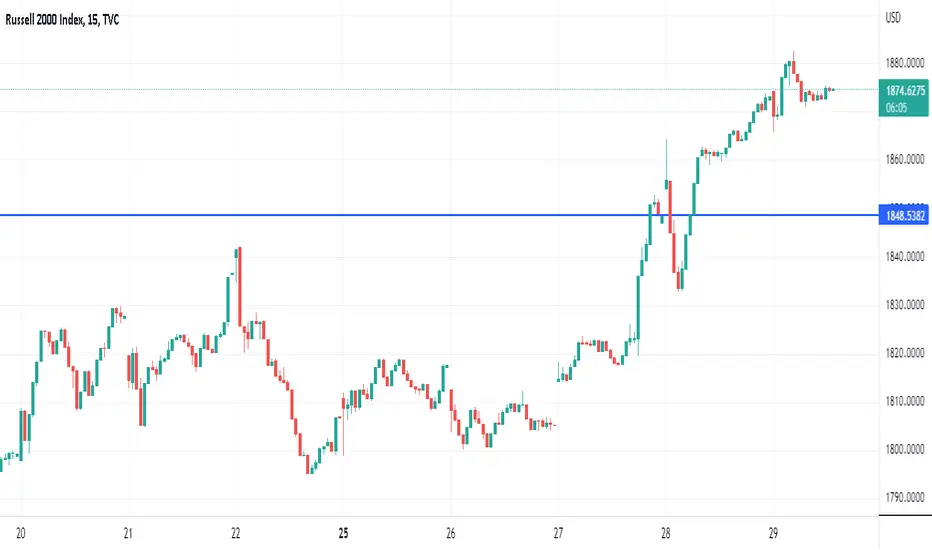The image size is (932, 550).
Task: Click the 1880.0000 price axis label
Action: coord(905,63)
